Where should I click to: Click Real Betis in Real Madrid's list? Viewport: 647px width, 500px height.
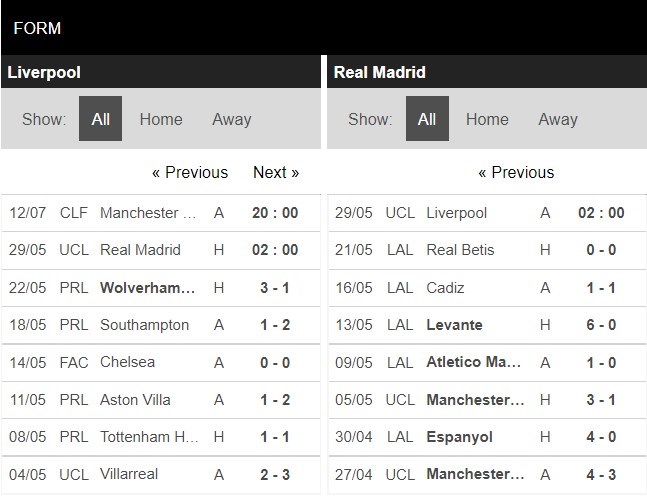460,249
